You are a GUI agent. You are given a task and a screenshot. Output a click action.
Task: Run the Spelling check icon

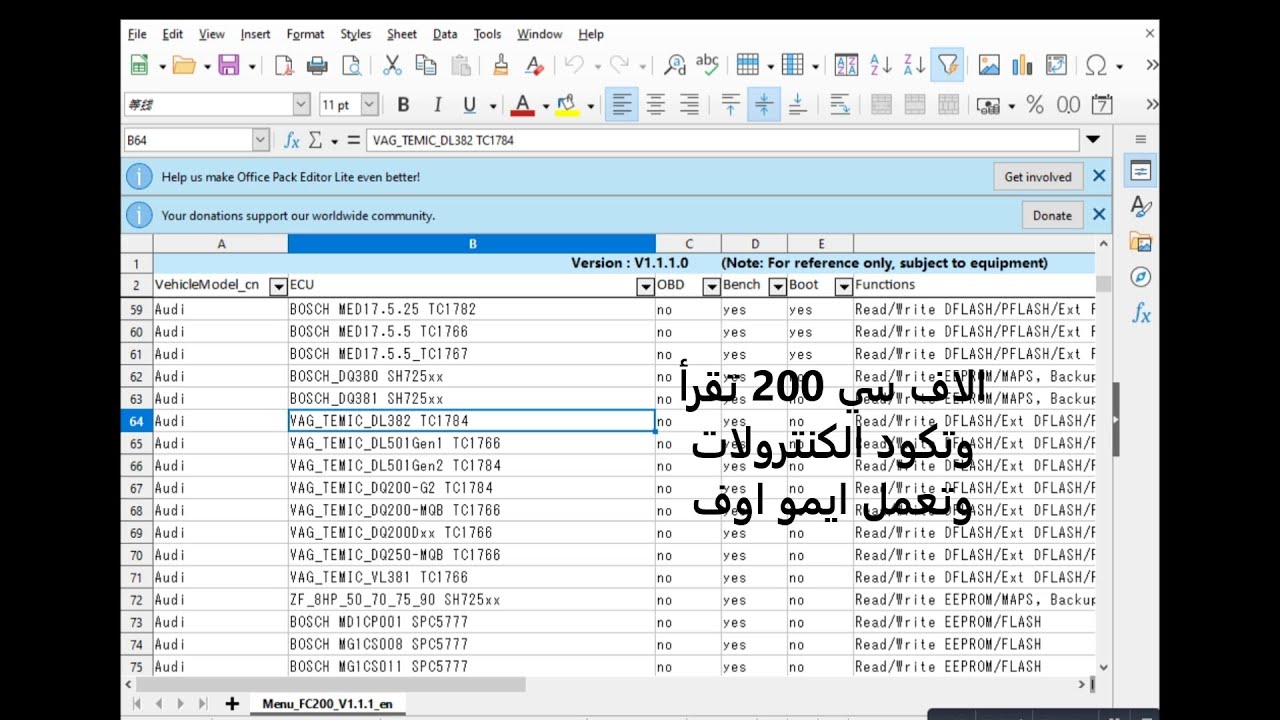(707, 65)
